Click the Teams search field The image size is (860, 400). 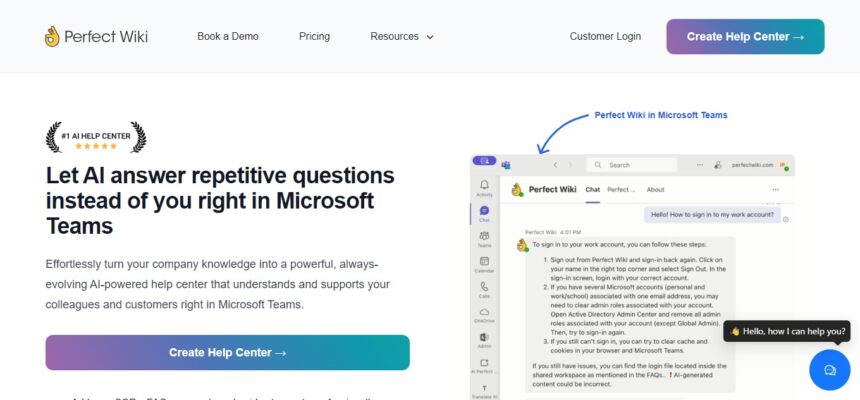click(x=631, y=165)
